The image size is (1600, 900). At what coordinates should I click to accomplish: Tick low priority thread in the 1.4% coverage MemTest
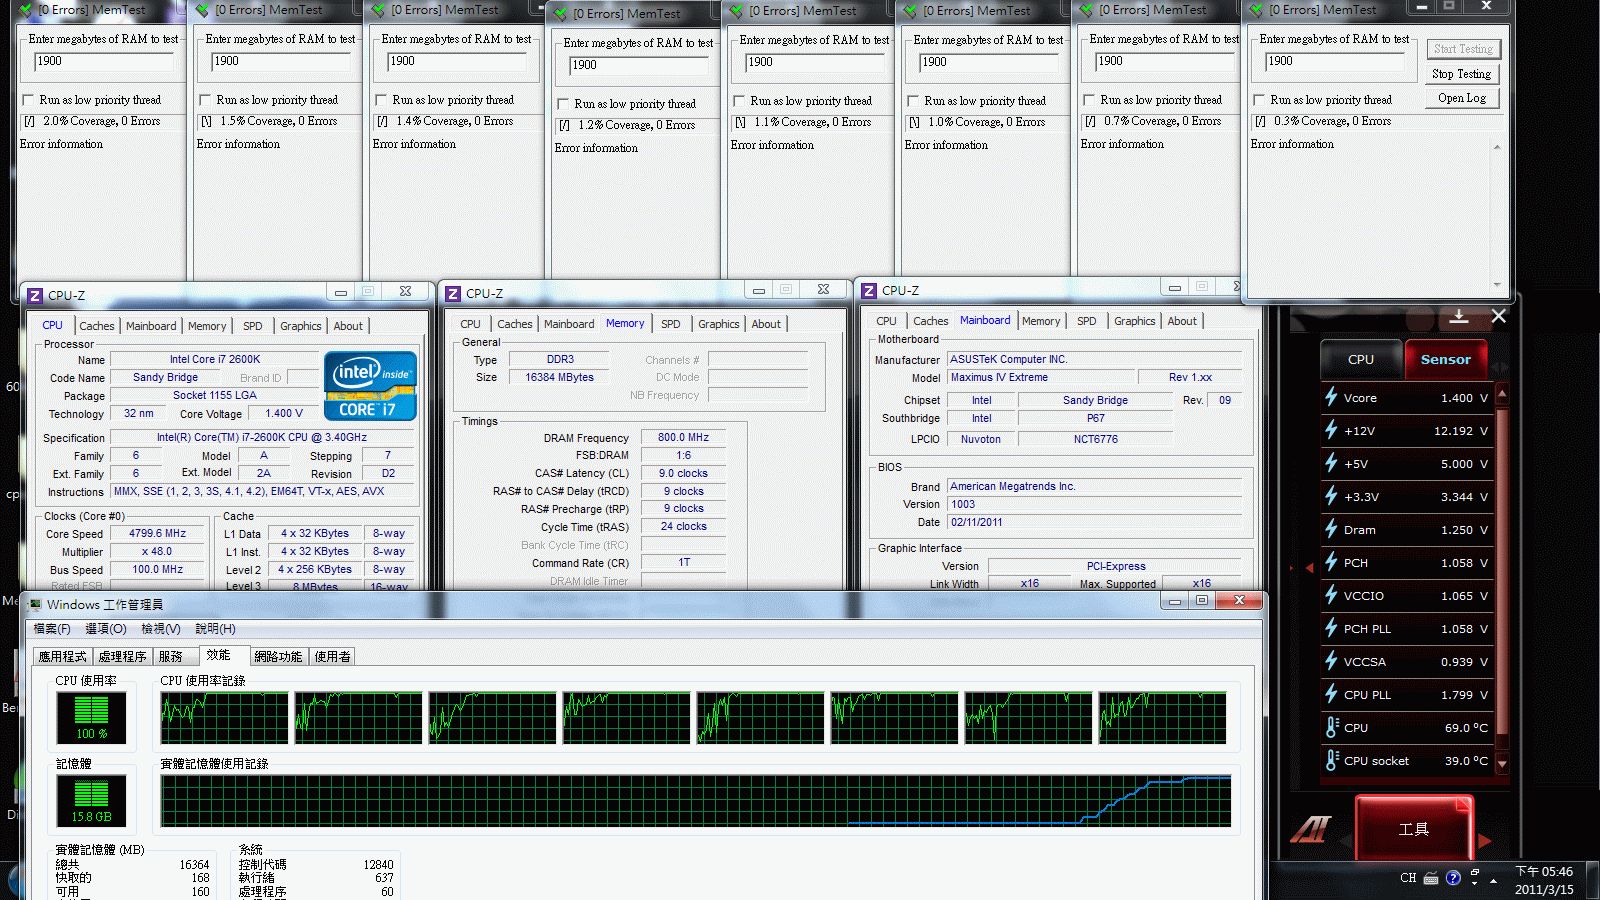click(381, 100)
